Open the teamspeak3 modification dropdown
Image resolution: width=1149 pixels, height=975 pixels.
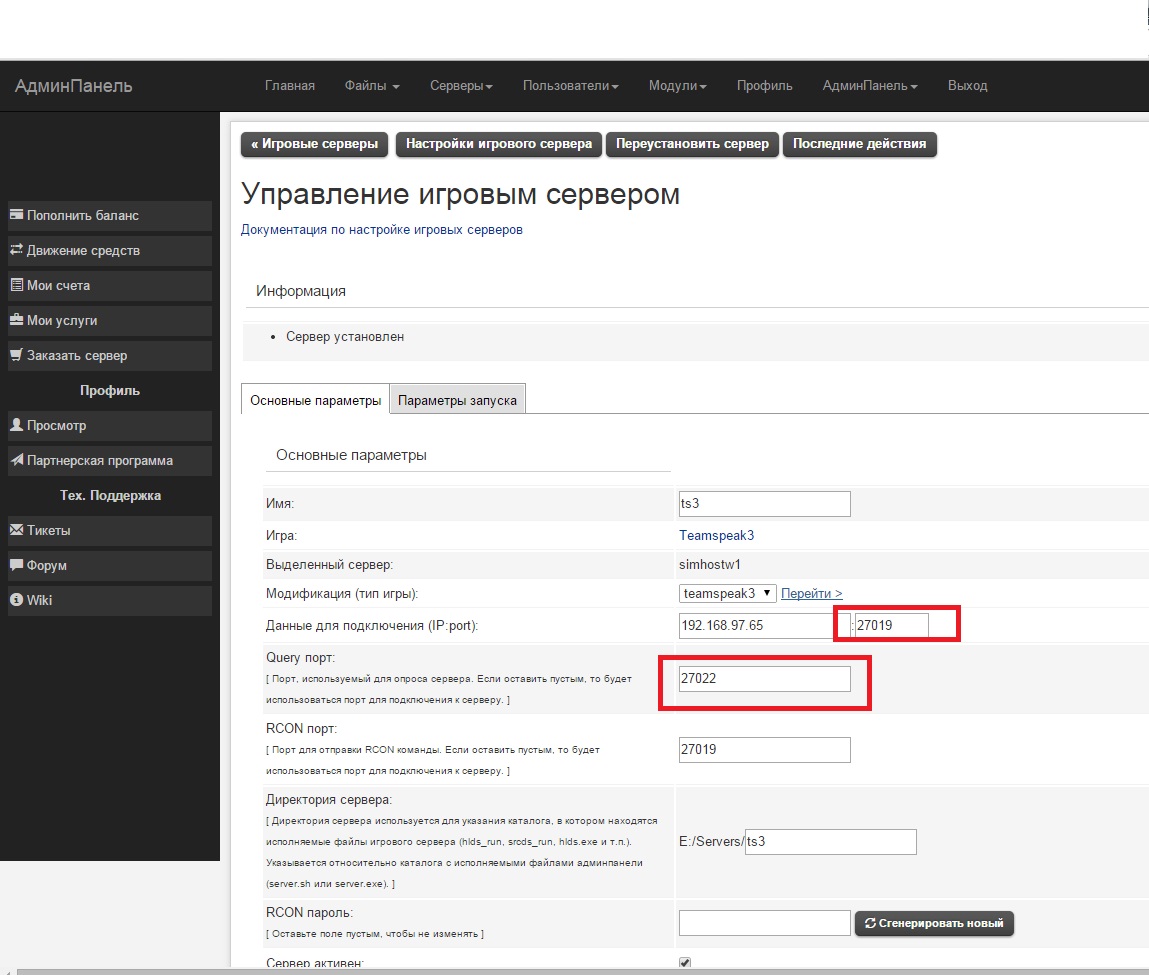727,593
